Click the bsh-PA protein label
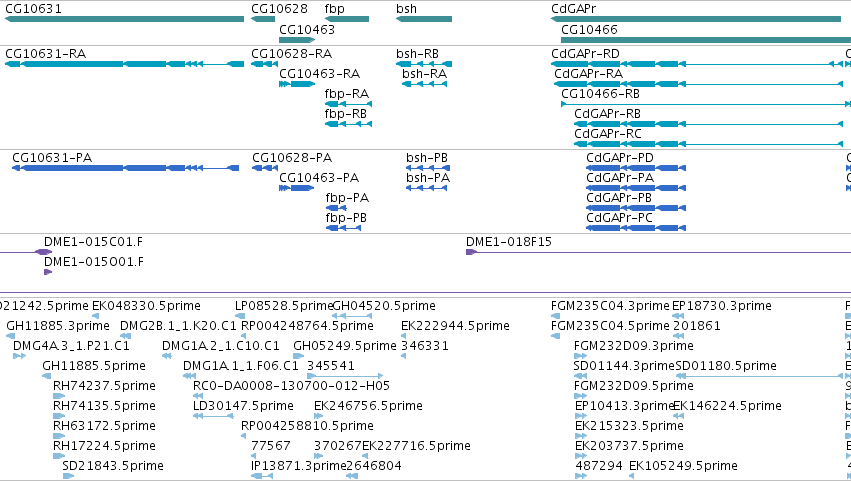Viewport: 851px width, 481px height. (x=428, y=178)
